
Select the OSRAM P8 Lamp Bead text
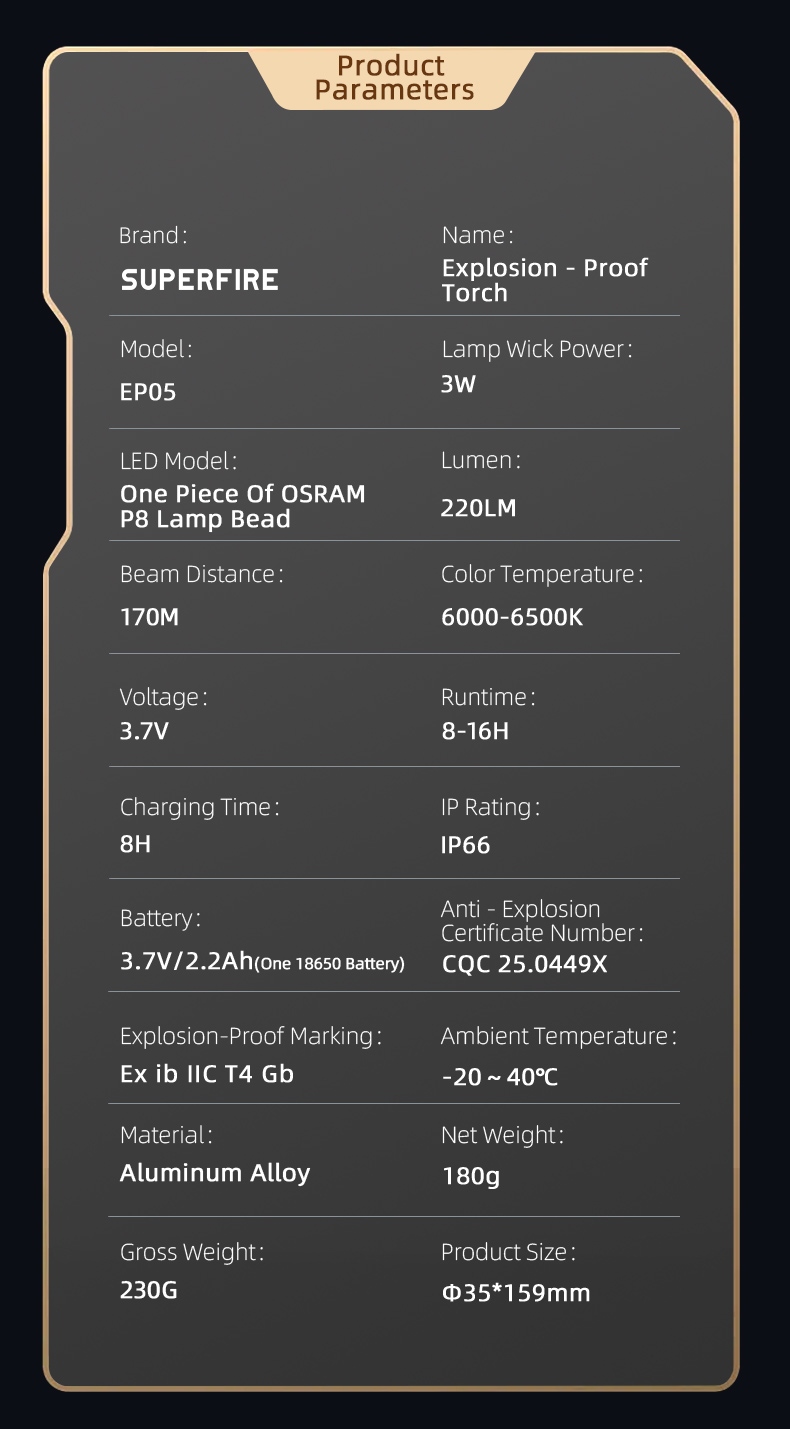pos(243,506)
